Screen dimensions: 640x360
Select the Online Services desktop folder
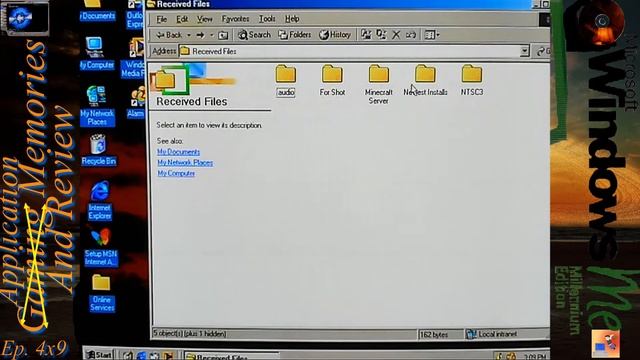[x=101, y=294]
